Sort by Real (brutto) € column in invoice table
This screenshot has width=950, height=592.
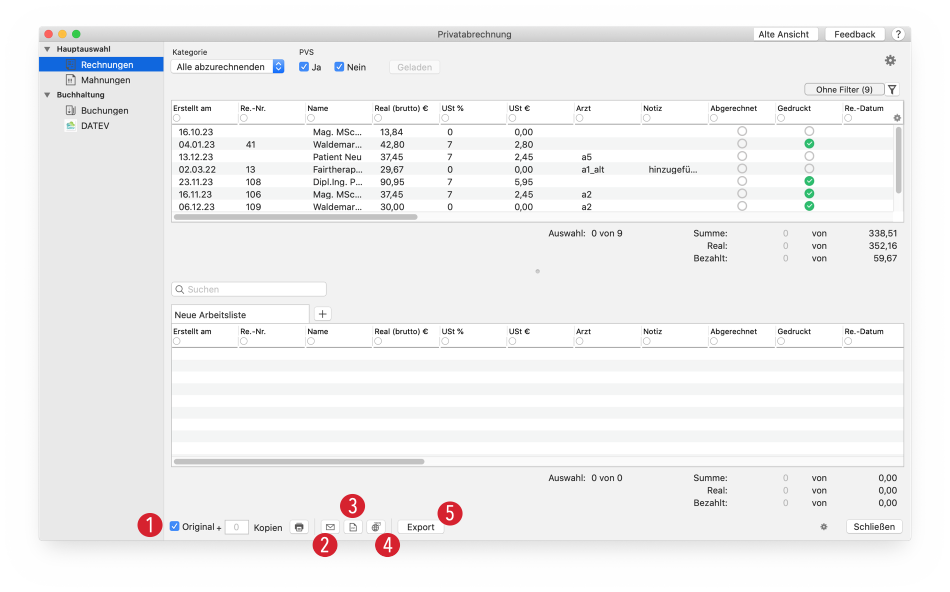point(400,108)
